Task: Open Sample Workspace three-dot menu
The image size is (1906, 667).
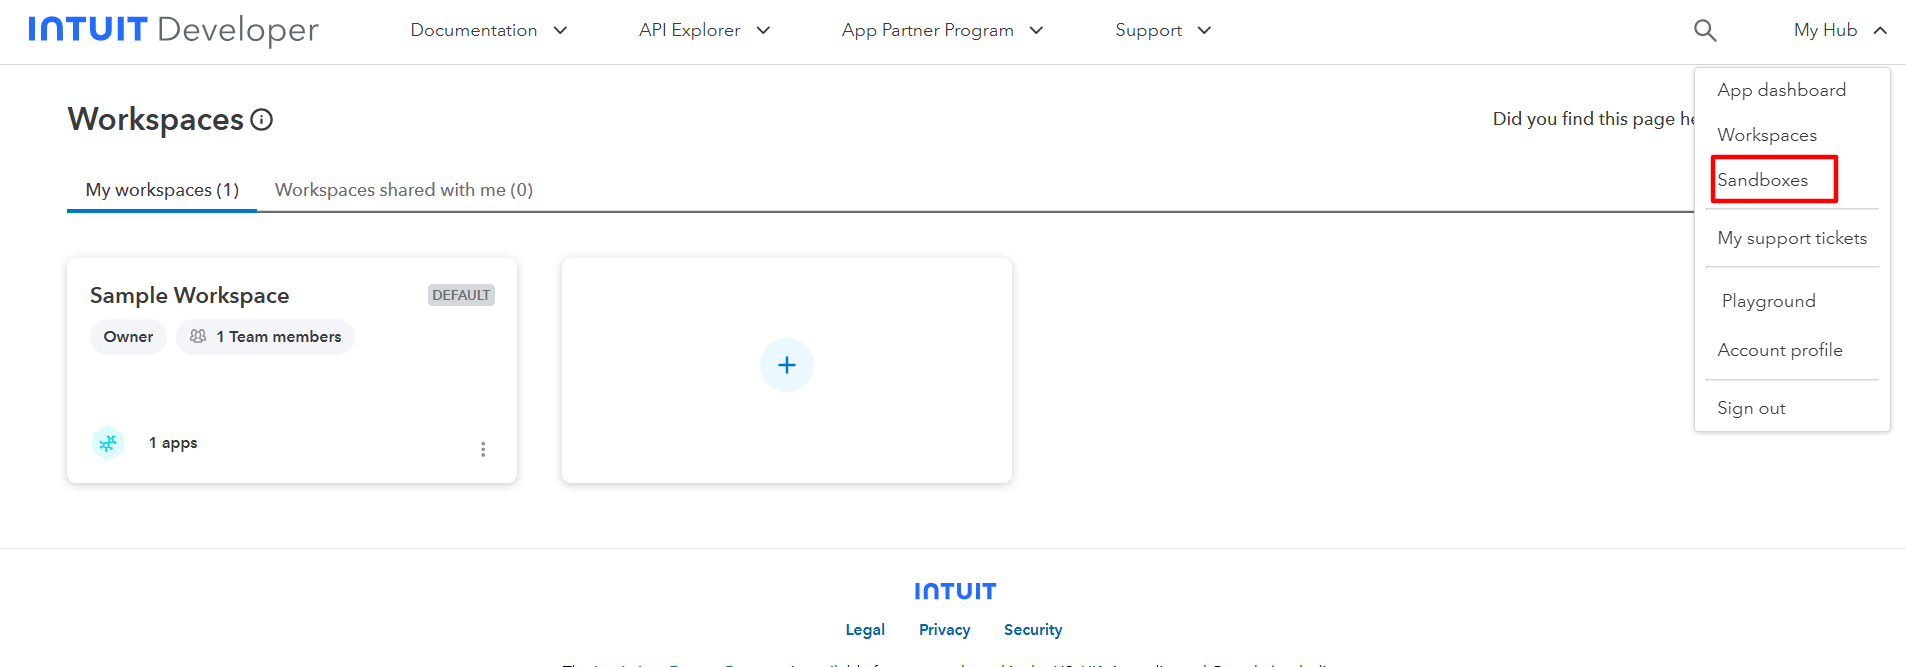Action: [x=483, y=449]
